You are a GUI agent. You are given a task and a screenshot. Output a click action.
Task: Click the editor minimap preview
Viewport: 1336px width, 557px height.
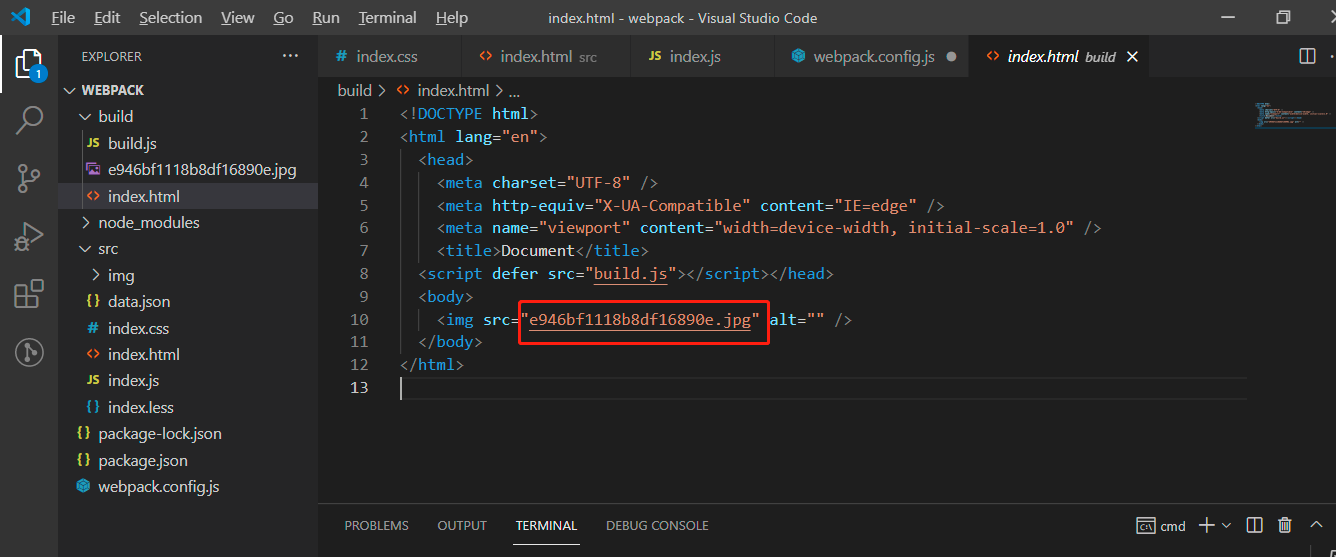1294,115
